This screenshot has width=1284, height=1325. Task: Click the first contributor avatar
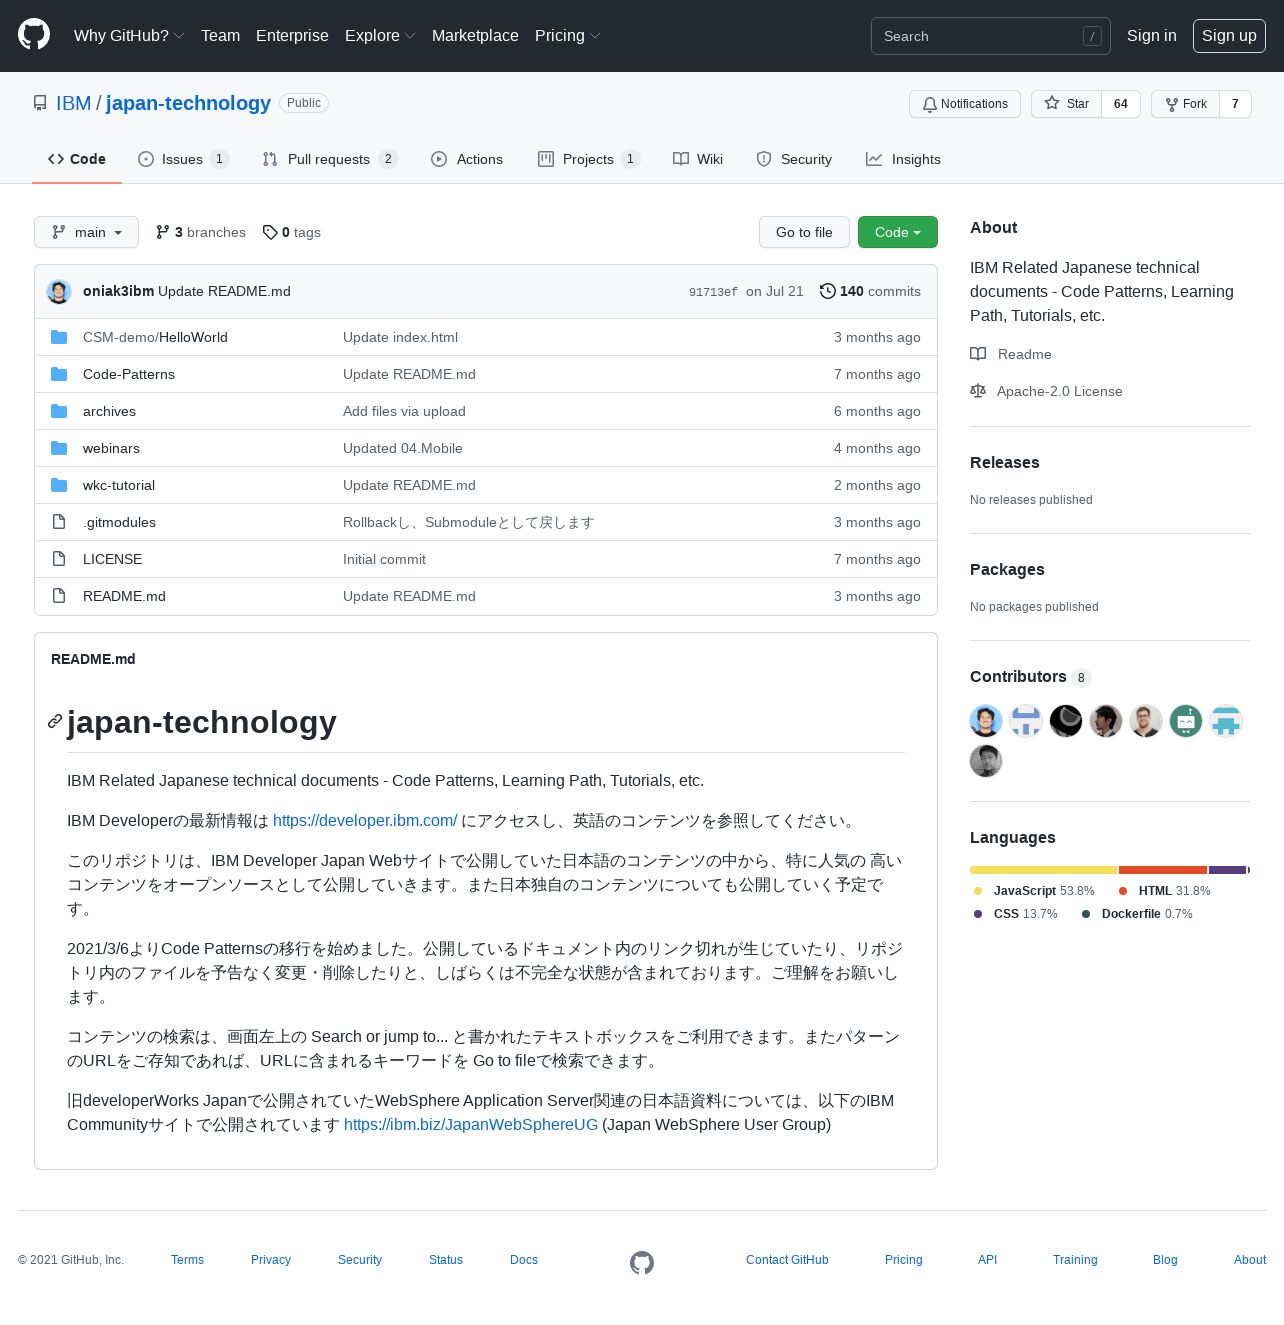coord(986,721)
